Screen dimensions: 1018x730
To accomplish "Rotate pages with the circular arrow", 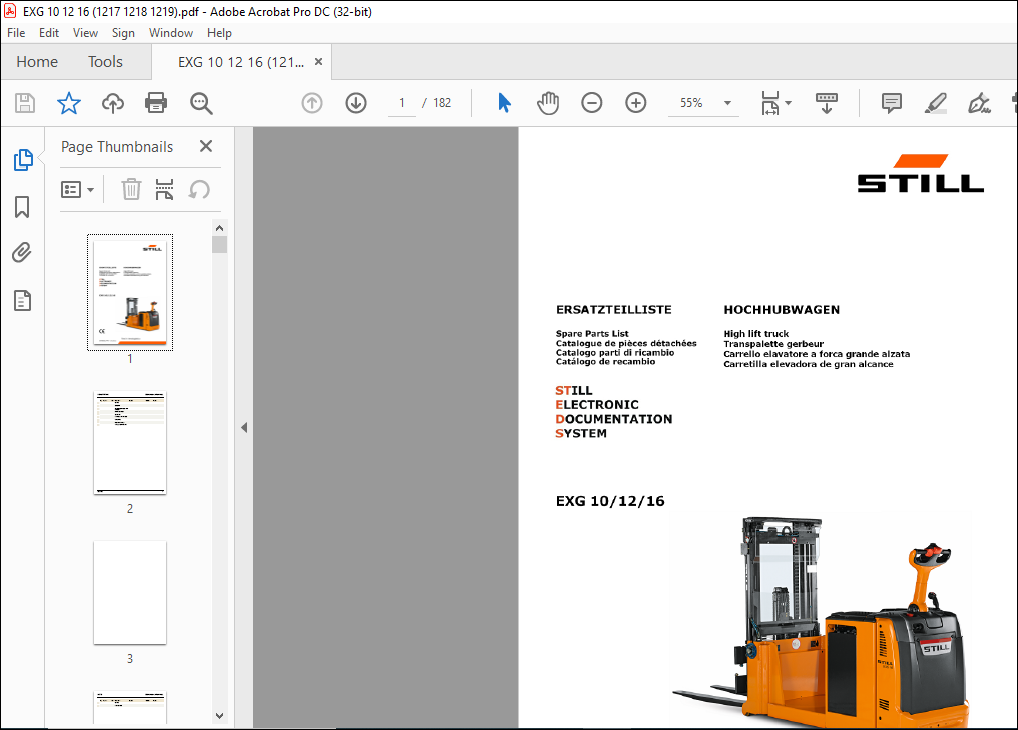I will click(x=199, y=190).
